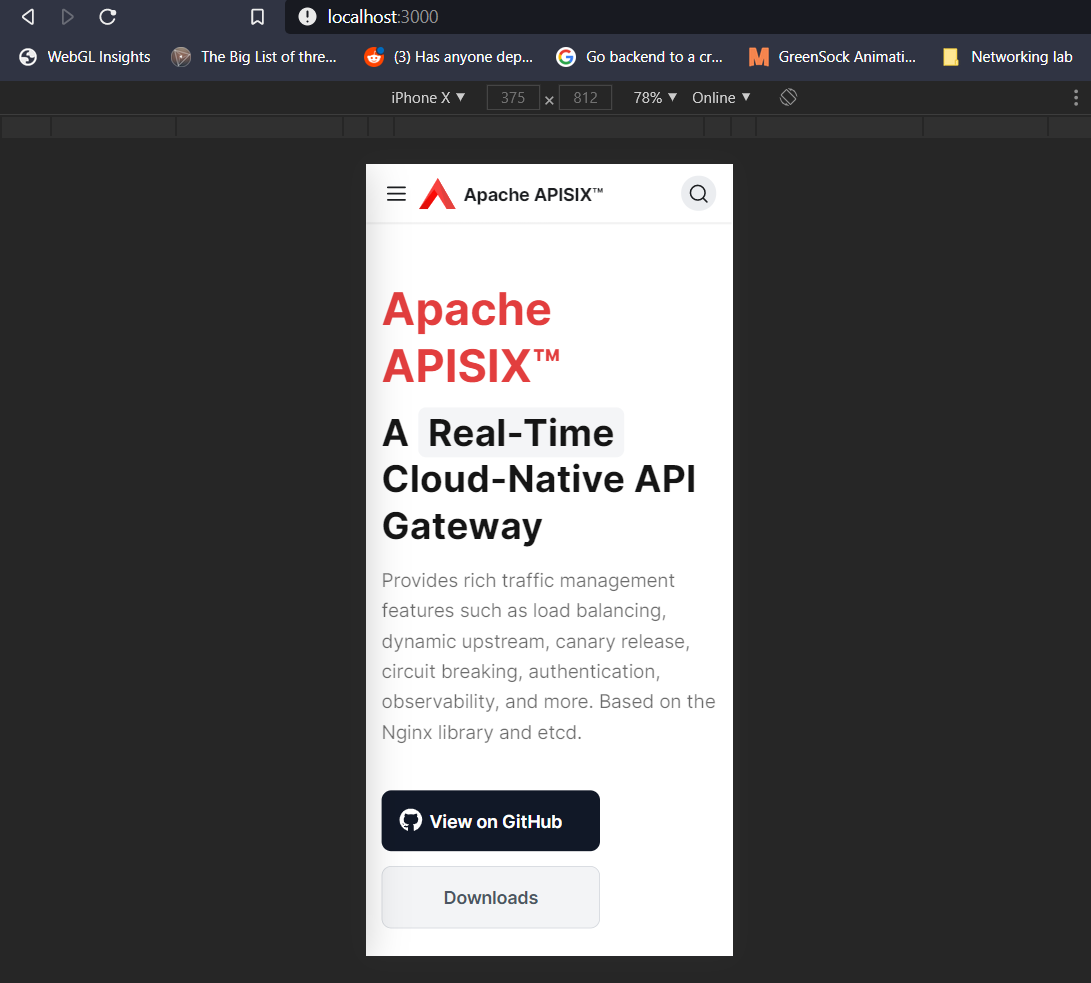Click the media query ruler bar
The width and height of the screenshot is (1091, 983).
(x=546, y=127)
